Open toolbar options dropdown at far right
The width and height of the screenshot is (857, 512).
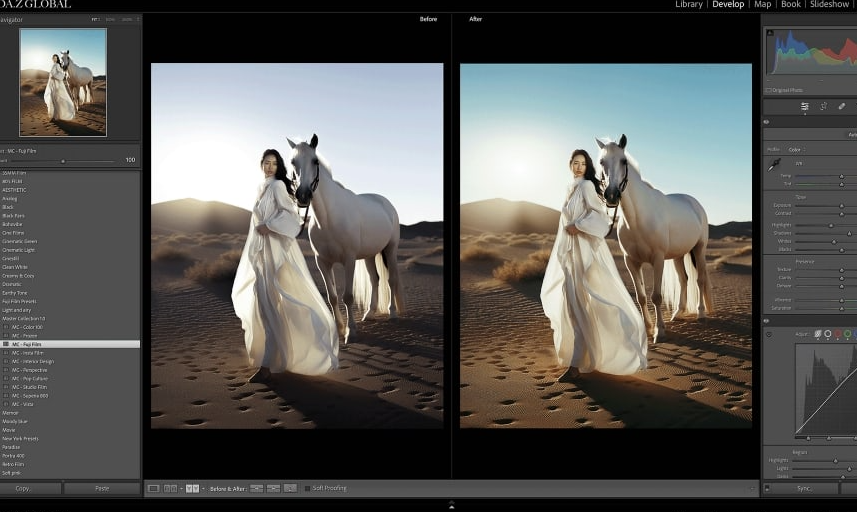(x=752, y=489)
